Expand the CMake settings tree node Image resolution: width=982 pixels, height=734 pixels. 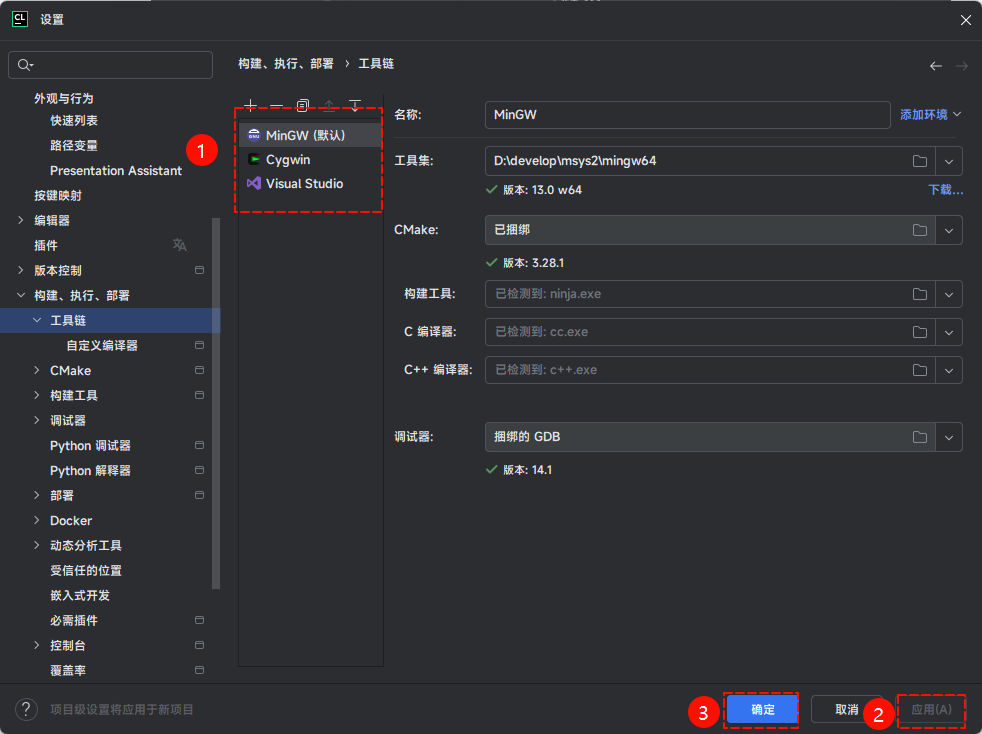pos(38,371)
